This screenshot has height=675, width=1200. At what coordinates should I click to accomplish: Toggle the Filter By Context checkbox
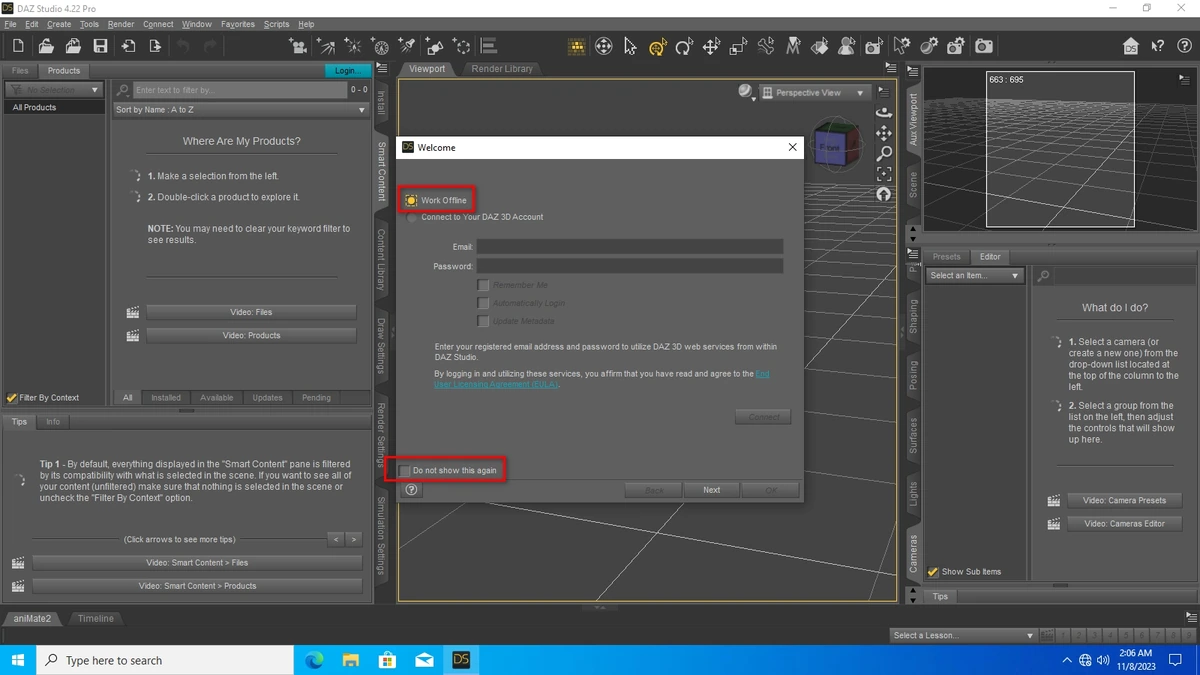12,397
